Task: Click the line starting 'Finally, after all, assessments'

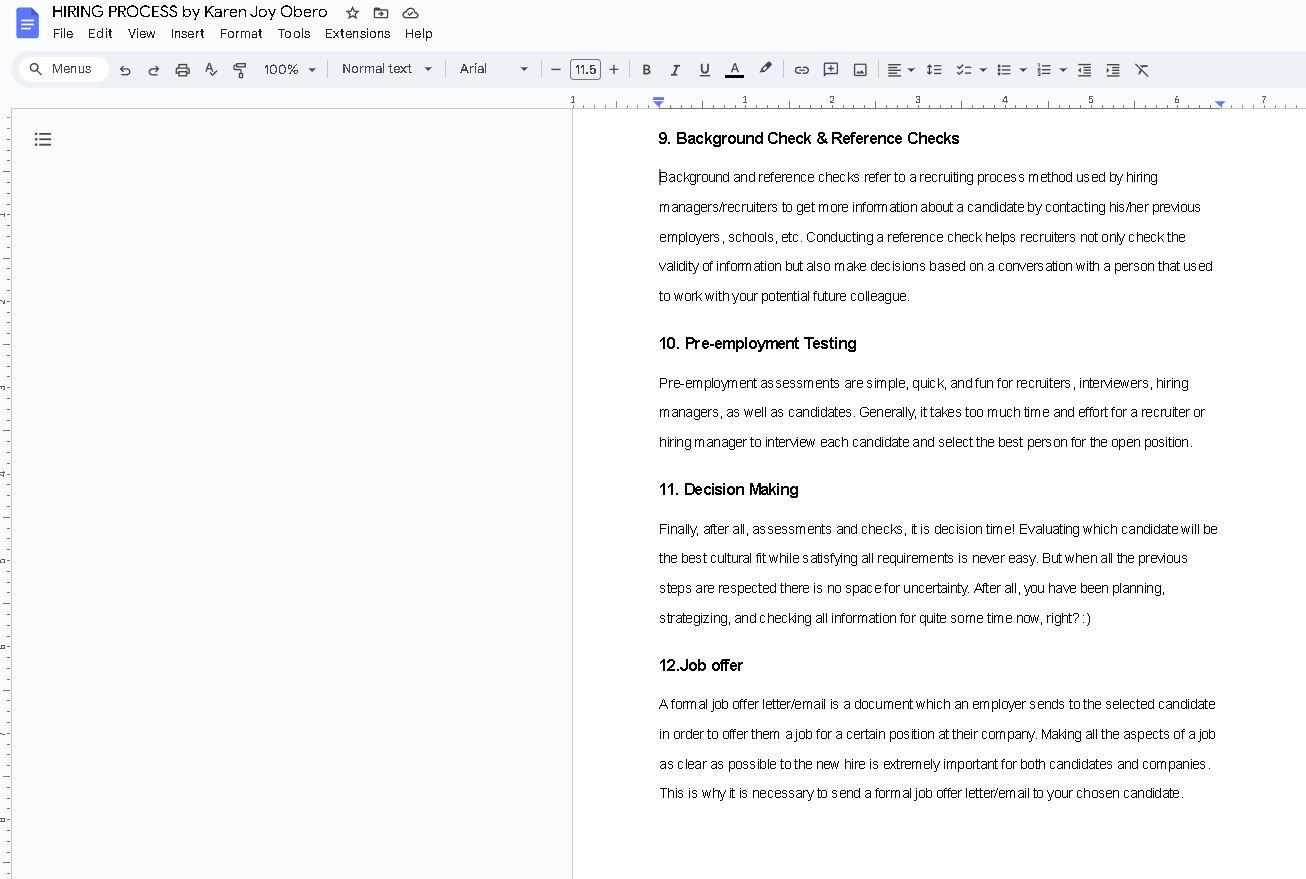Action: 938,529
